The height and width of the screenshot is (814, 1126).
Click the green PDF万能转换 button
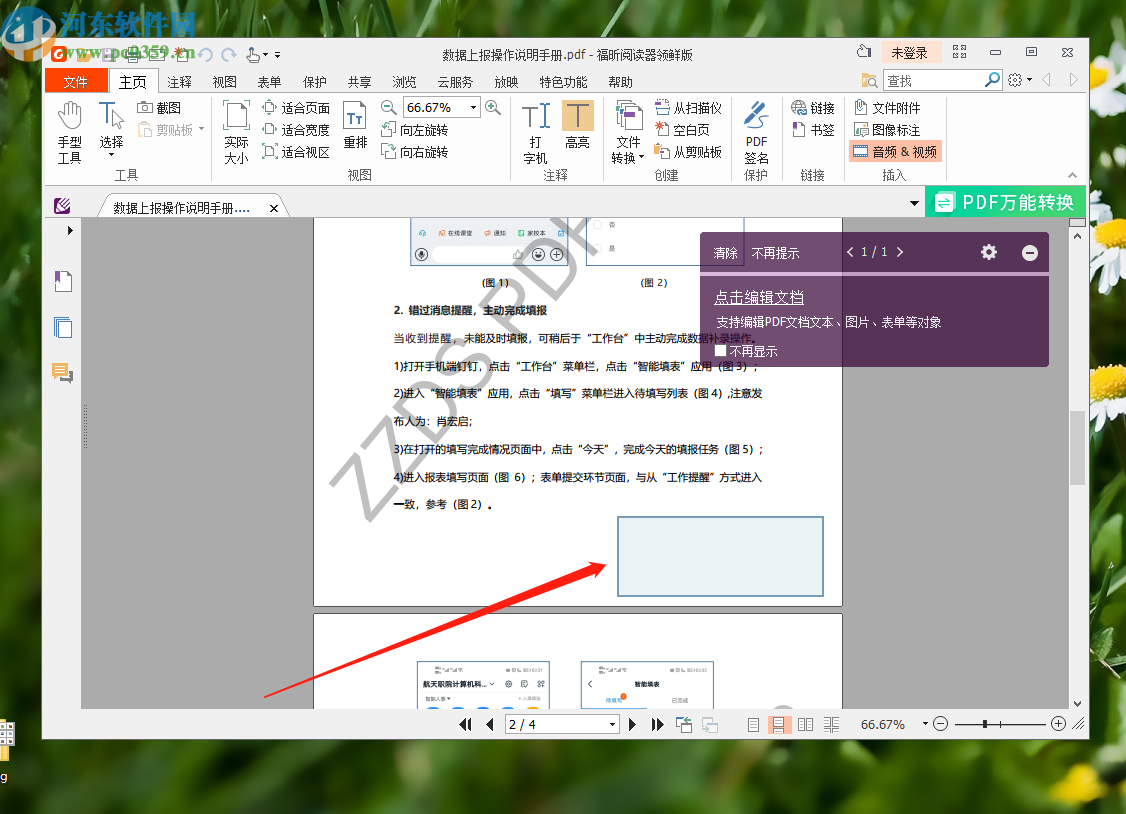coord(1005,201)
